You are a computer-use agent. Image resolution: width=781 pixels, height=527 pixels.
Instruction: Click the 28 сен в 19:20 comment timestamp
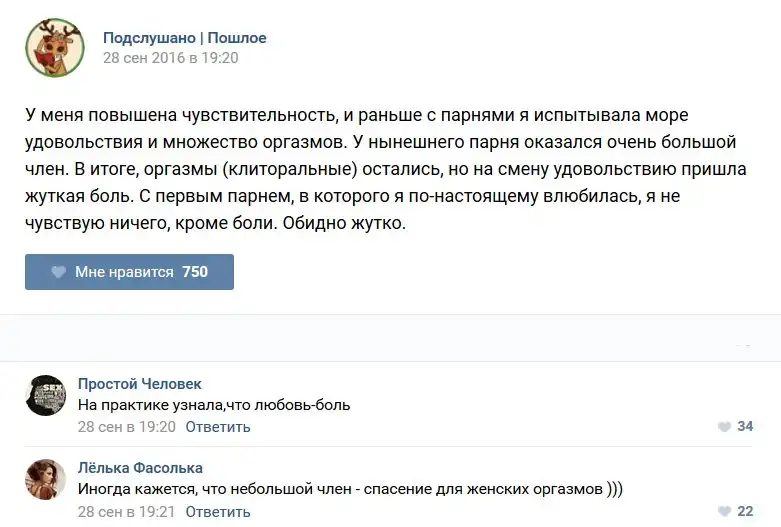(x=127, y=427)
